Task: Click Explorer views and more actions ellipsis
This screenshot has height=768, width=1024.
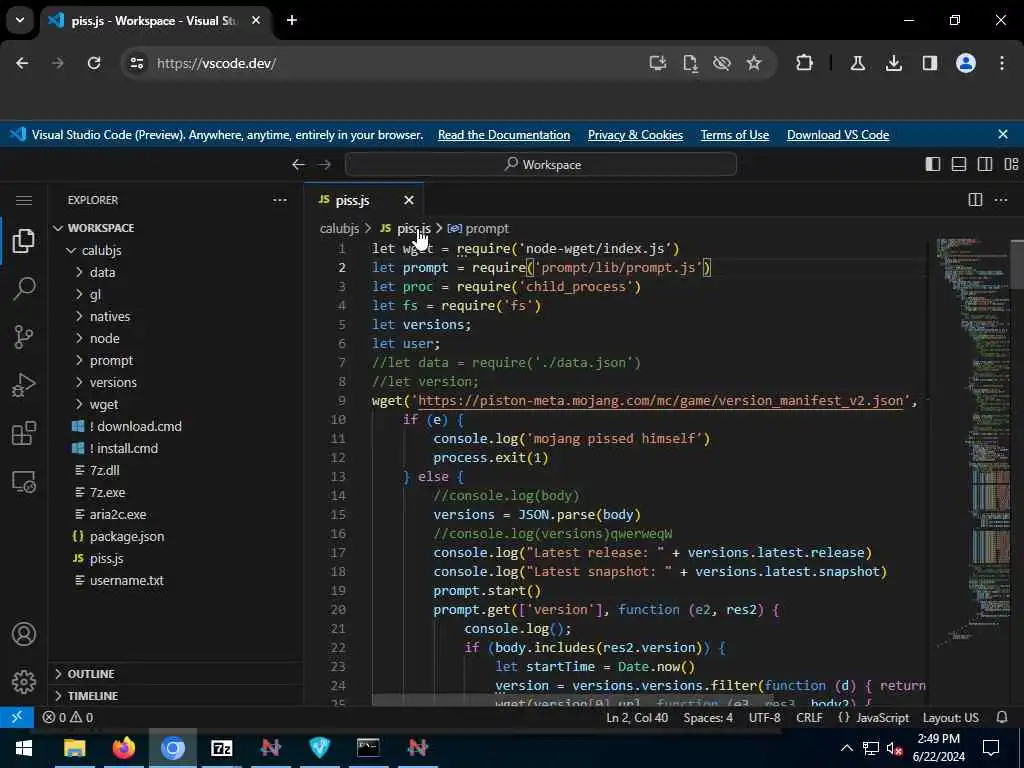Action: click(280, 200)
